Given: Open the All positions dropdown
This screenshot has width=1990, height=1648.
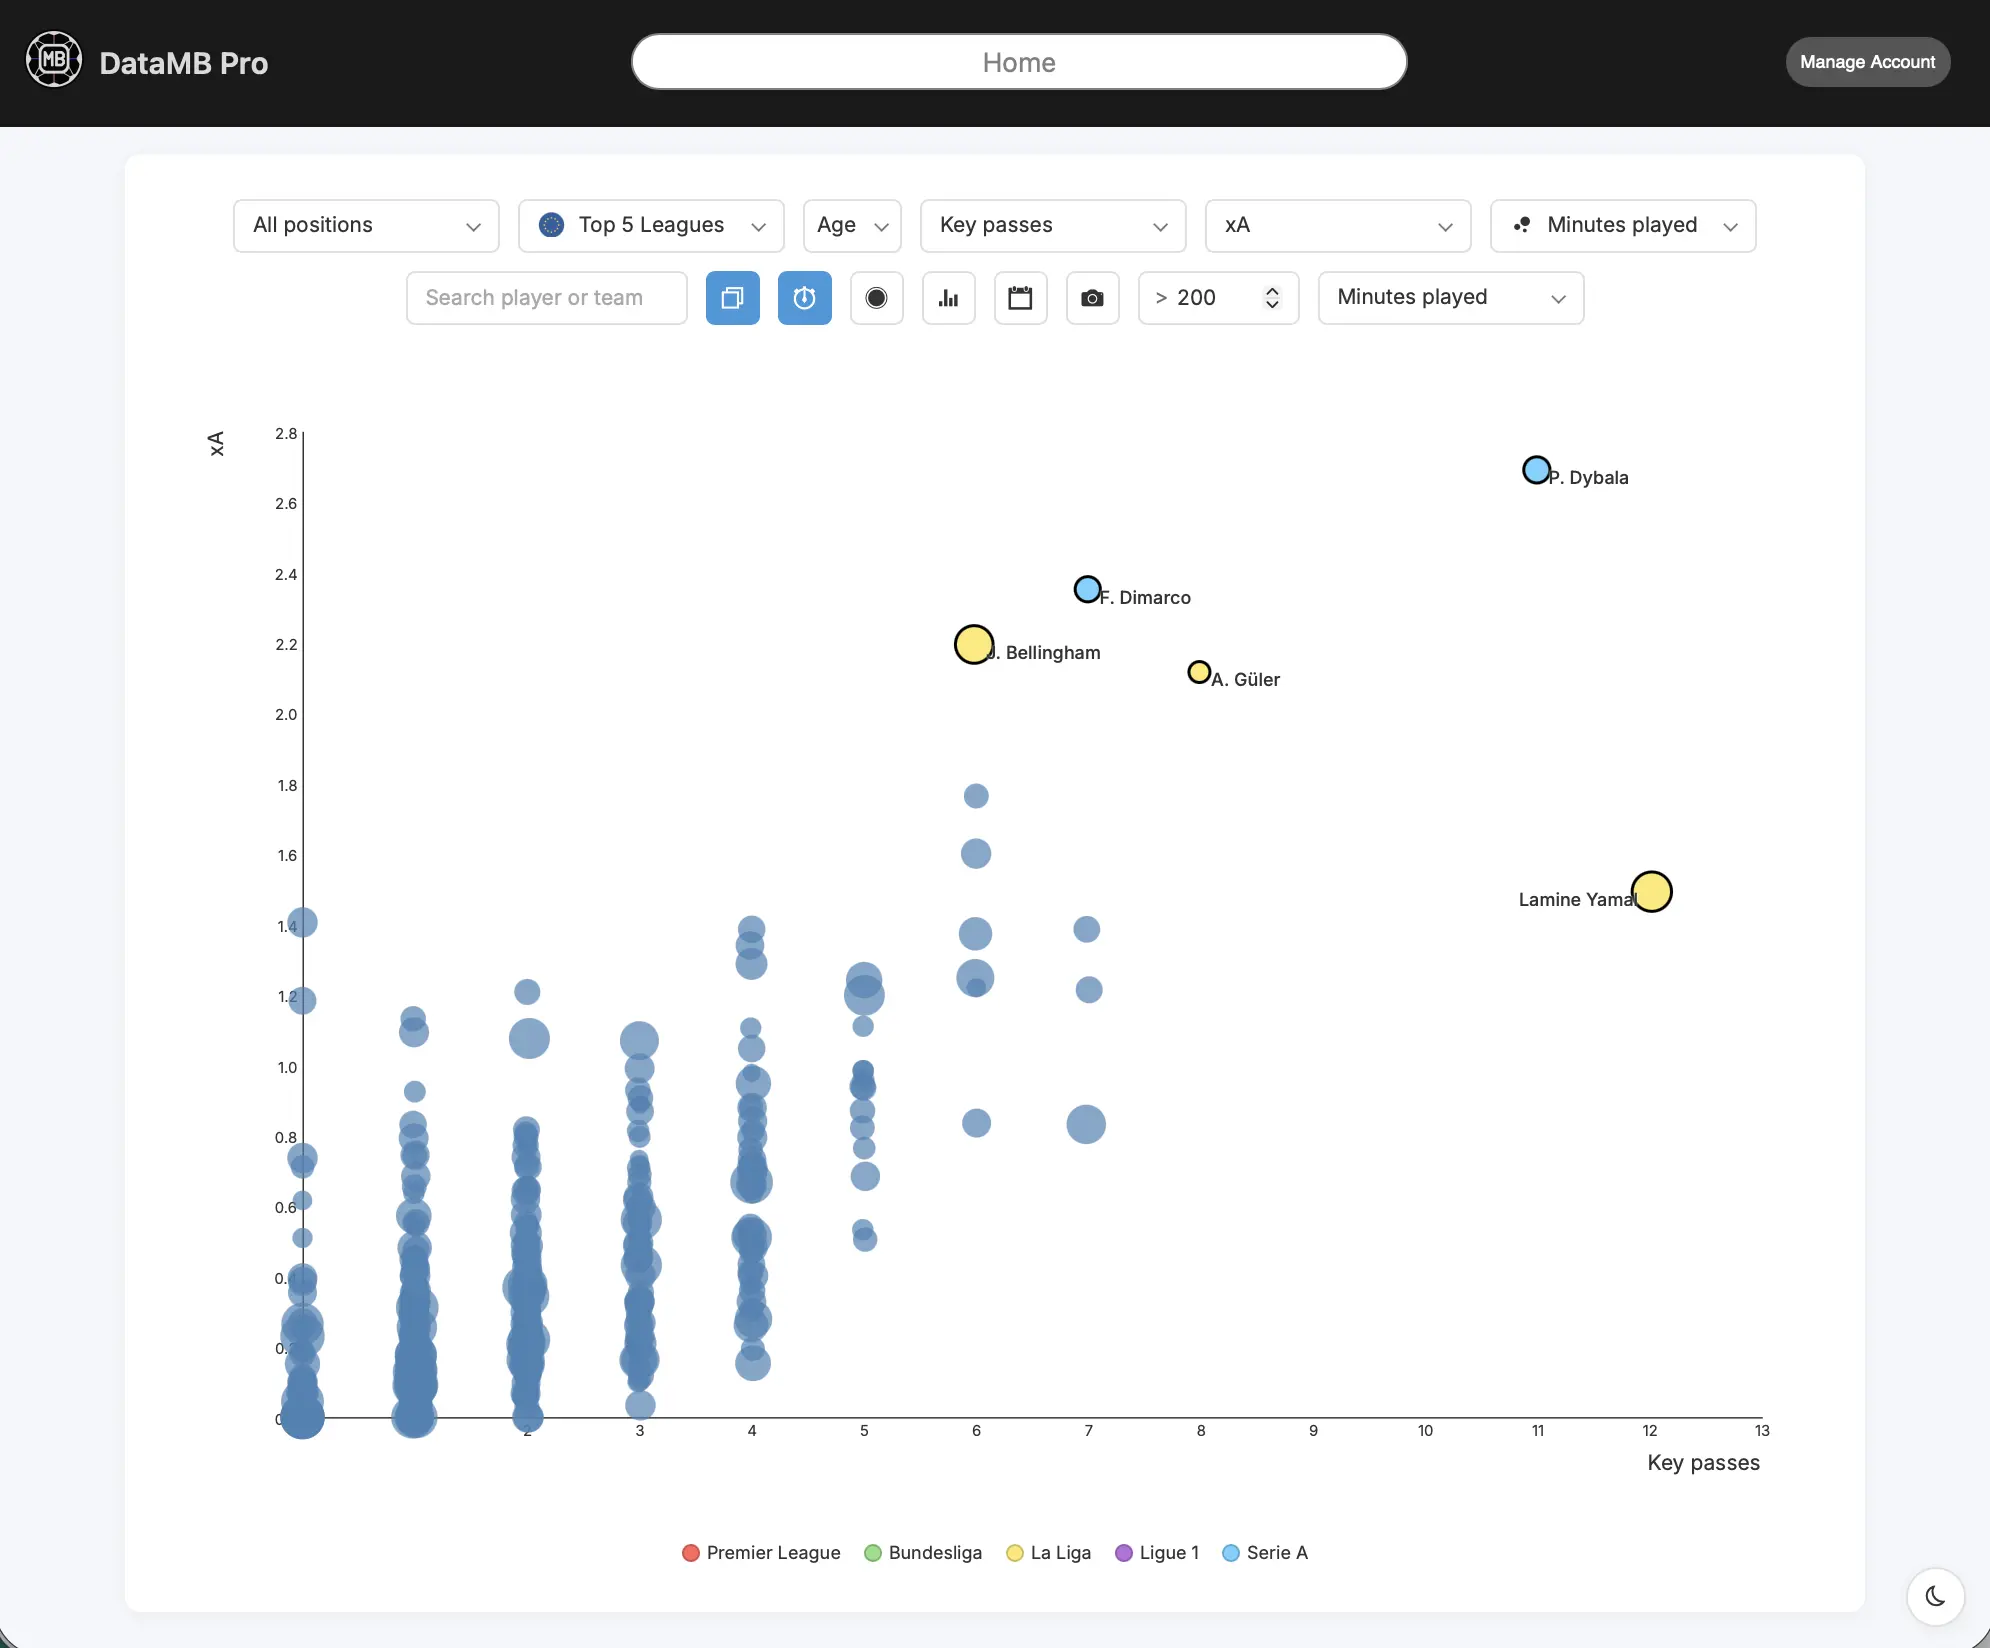Looking at the screenshot, I should 366,226.
